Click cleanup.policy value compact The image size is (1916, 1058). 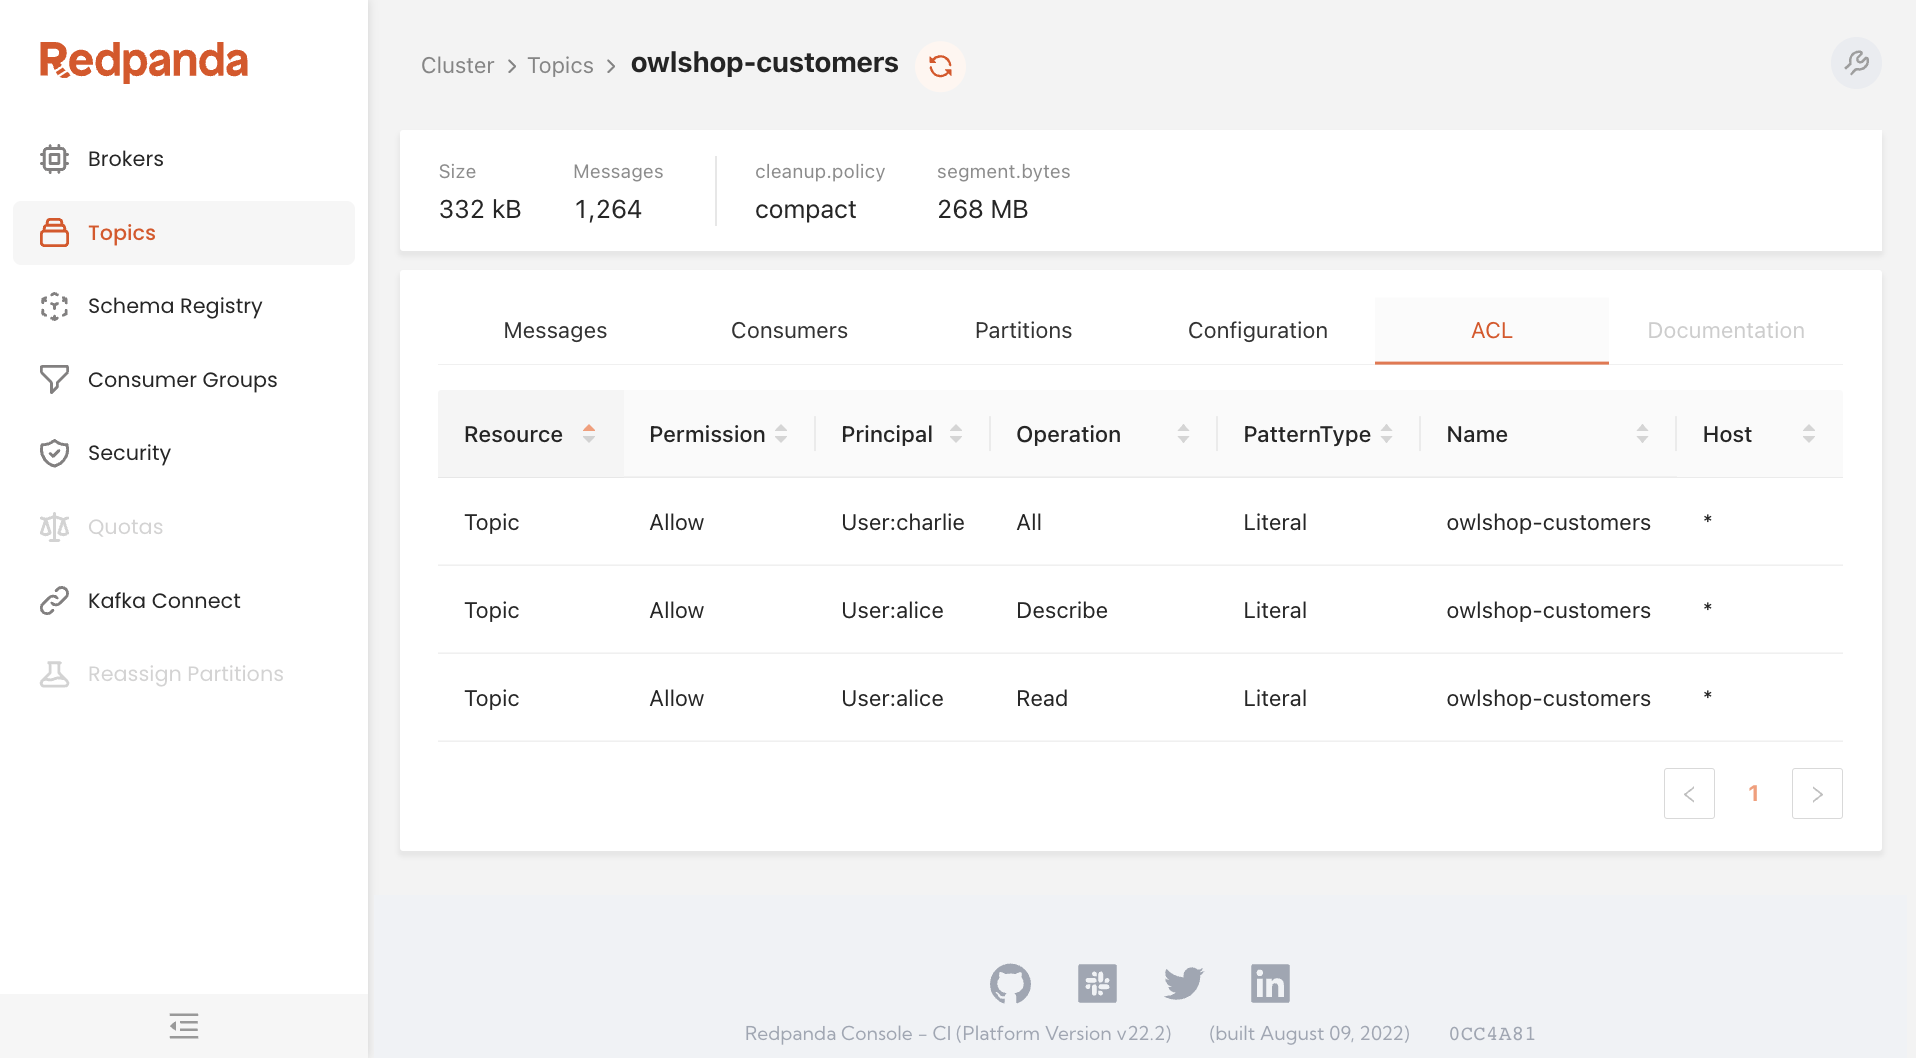(x=805, y=210)
